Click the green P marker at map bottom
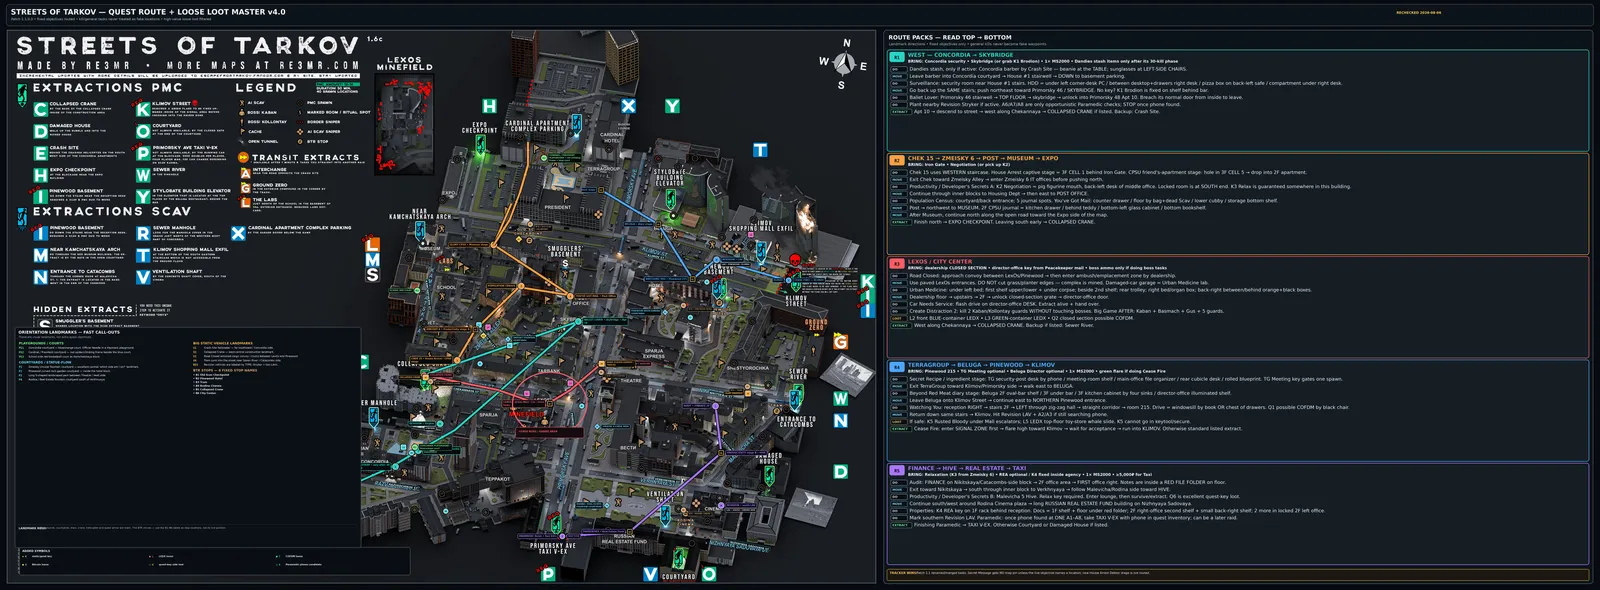Image resolution: width=1600 pixels, height=590 pixels. pyautogui.click(x=548, y=575)
